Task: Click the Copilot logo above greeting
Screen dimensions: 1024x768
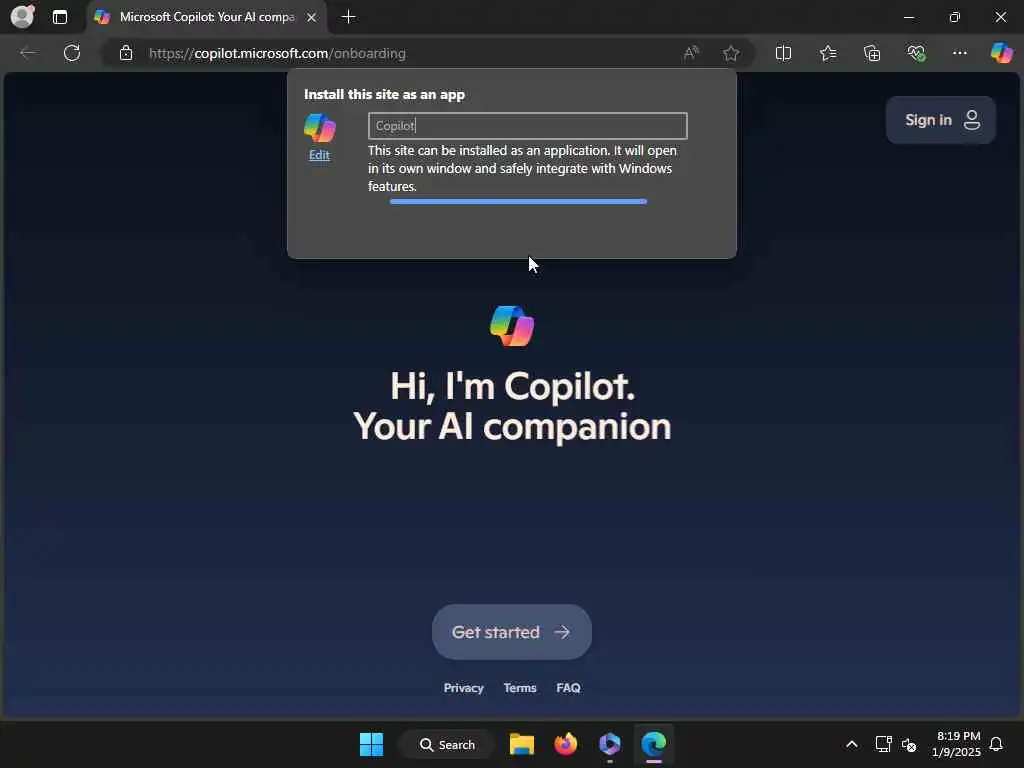Action: point(512,326)
